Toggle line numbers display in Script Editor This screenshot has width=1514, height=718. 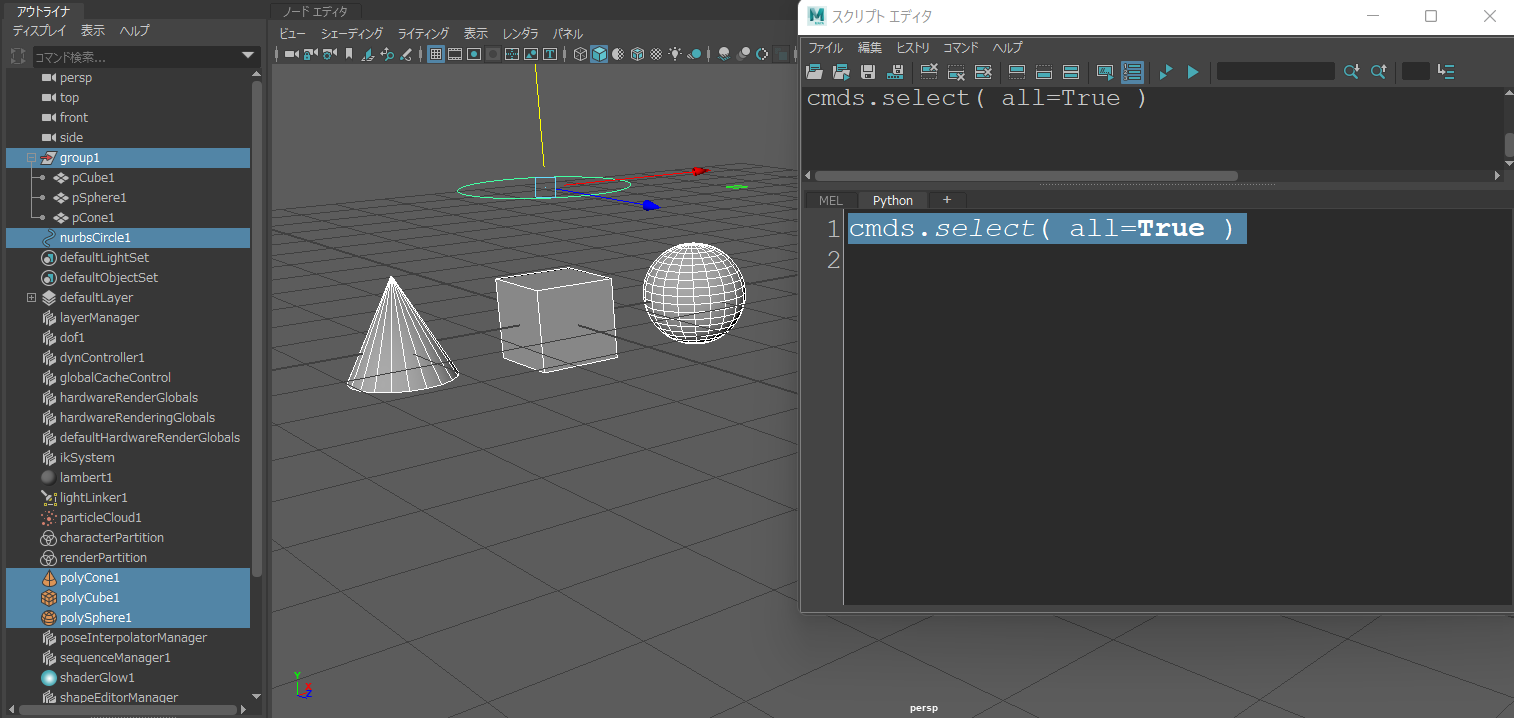coord(1132,72)
